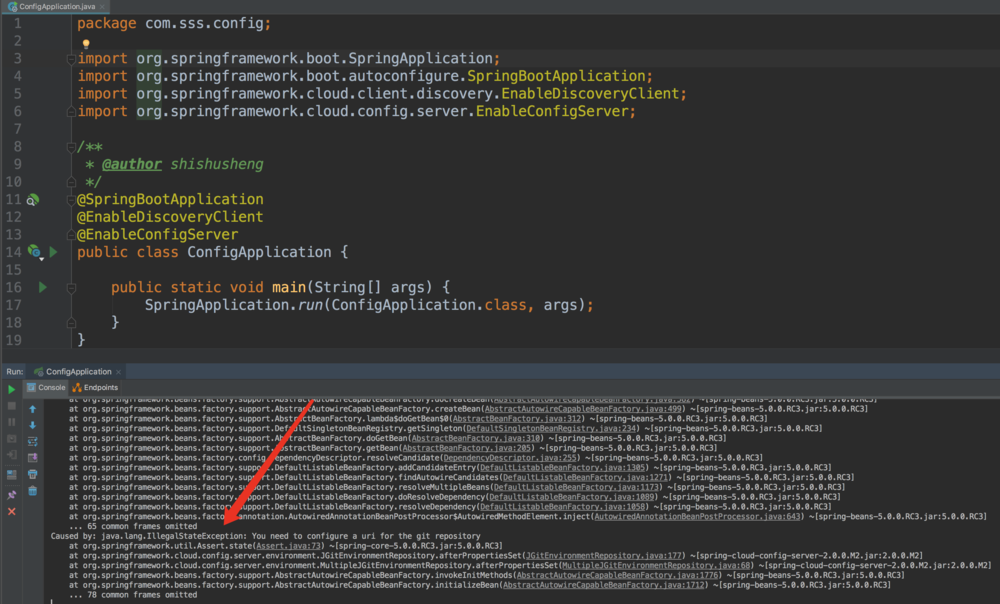Click the Print console output icon
This screenshot has width=1000, height=604.
33,474
